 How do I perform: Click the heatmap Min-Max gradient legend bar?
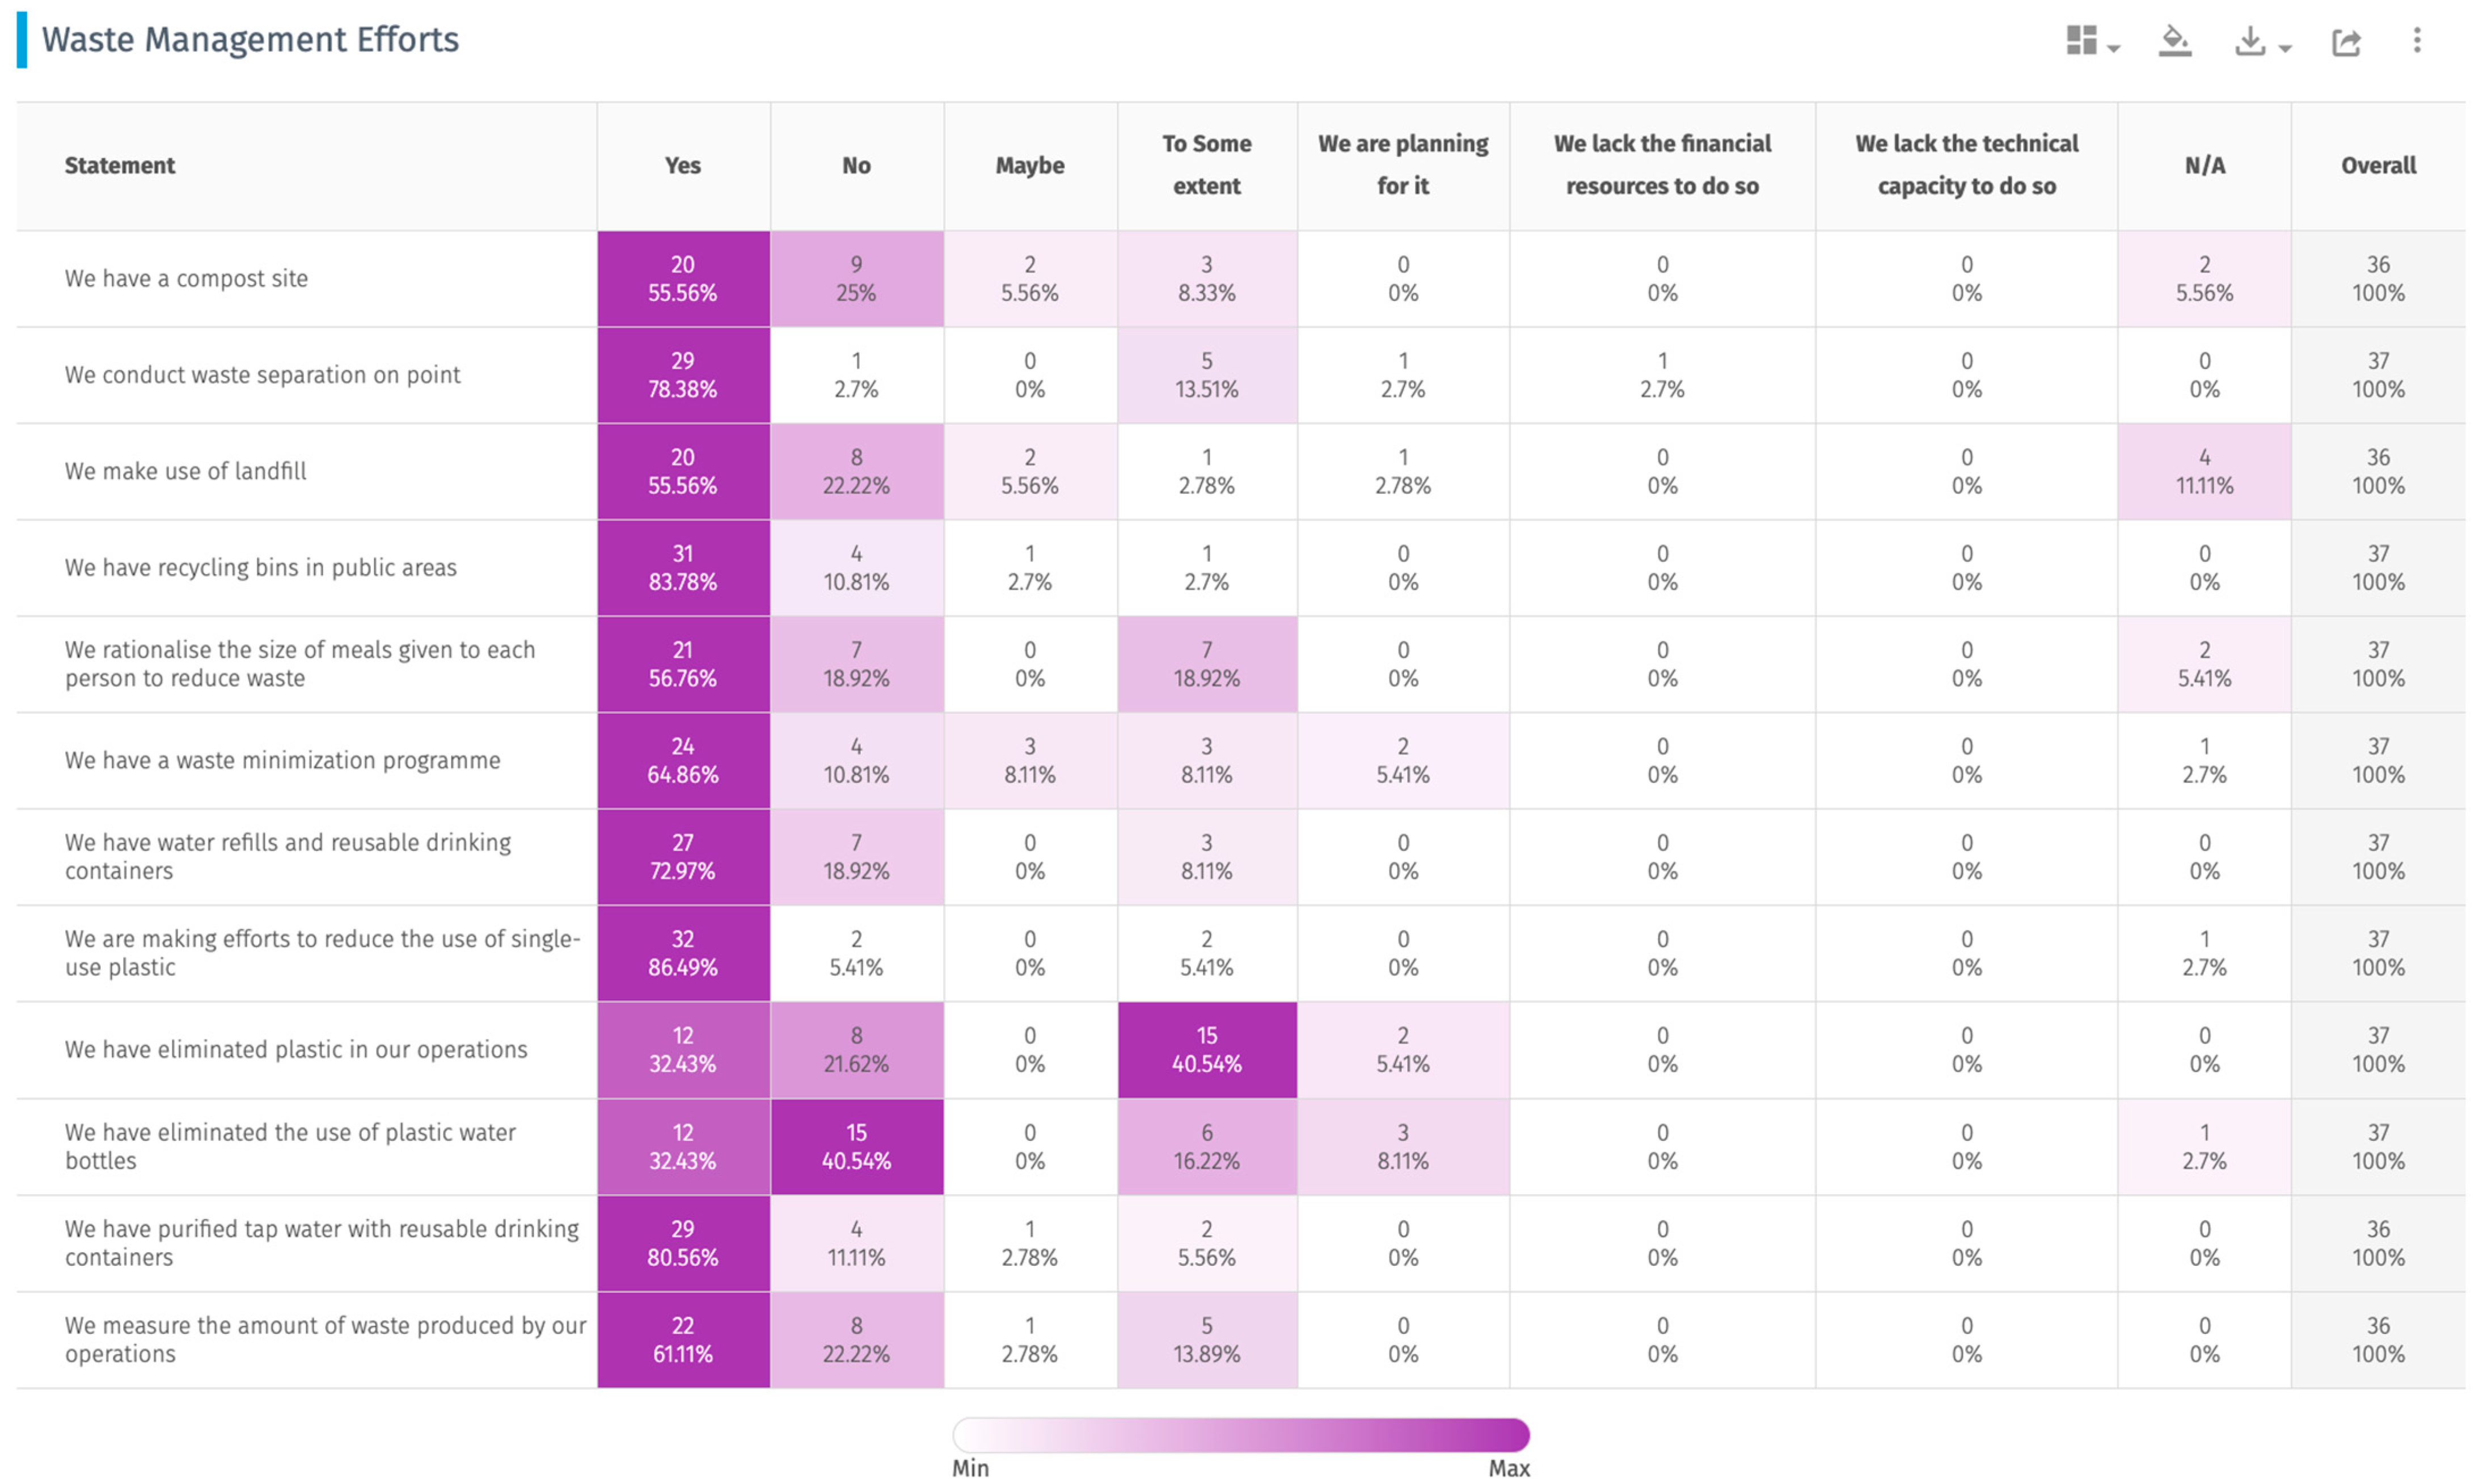(x=1240, y=1435)
